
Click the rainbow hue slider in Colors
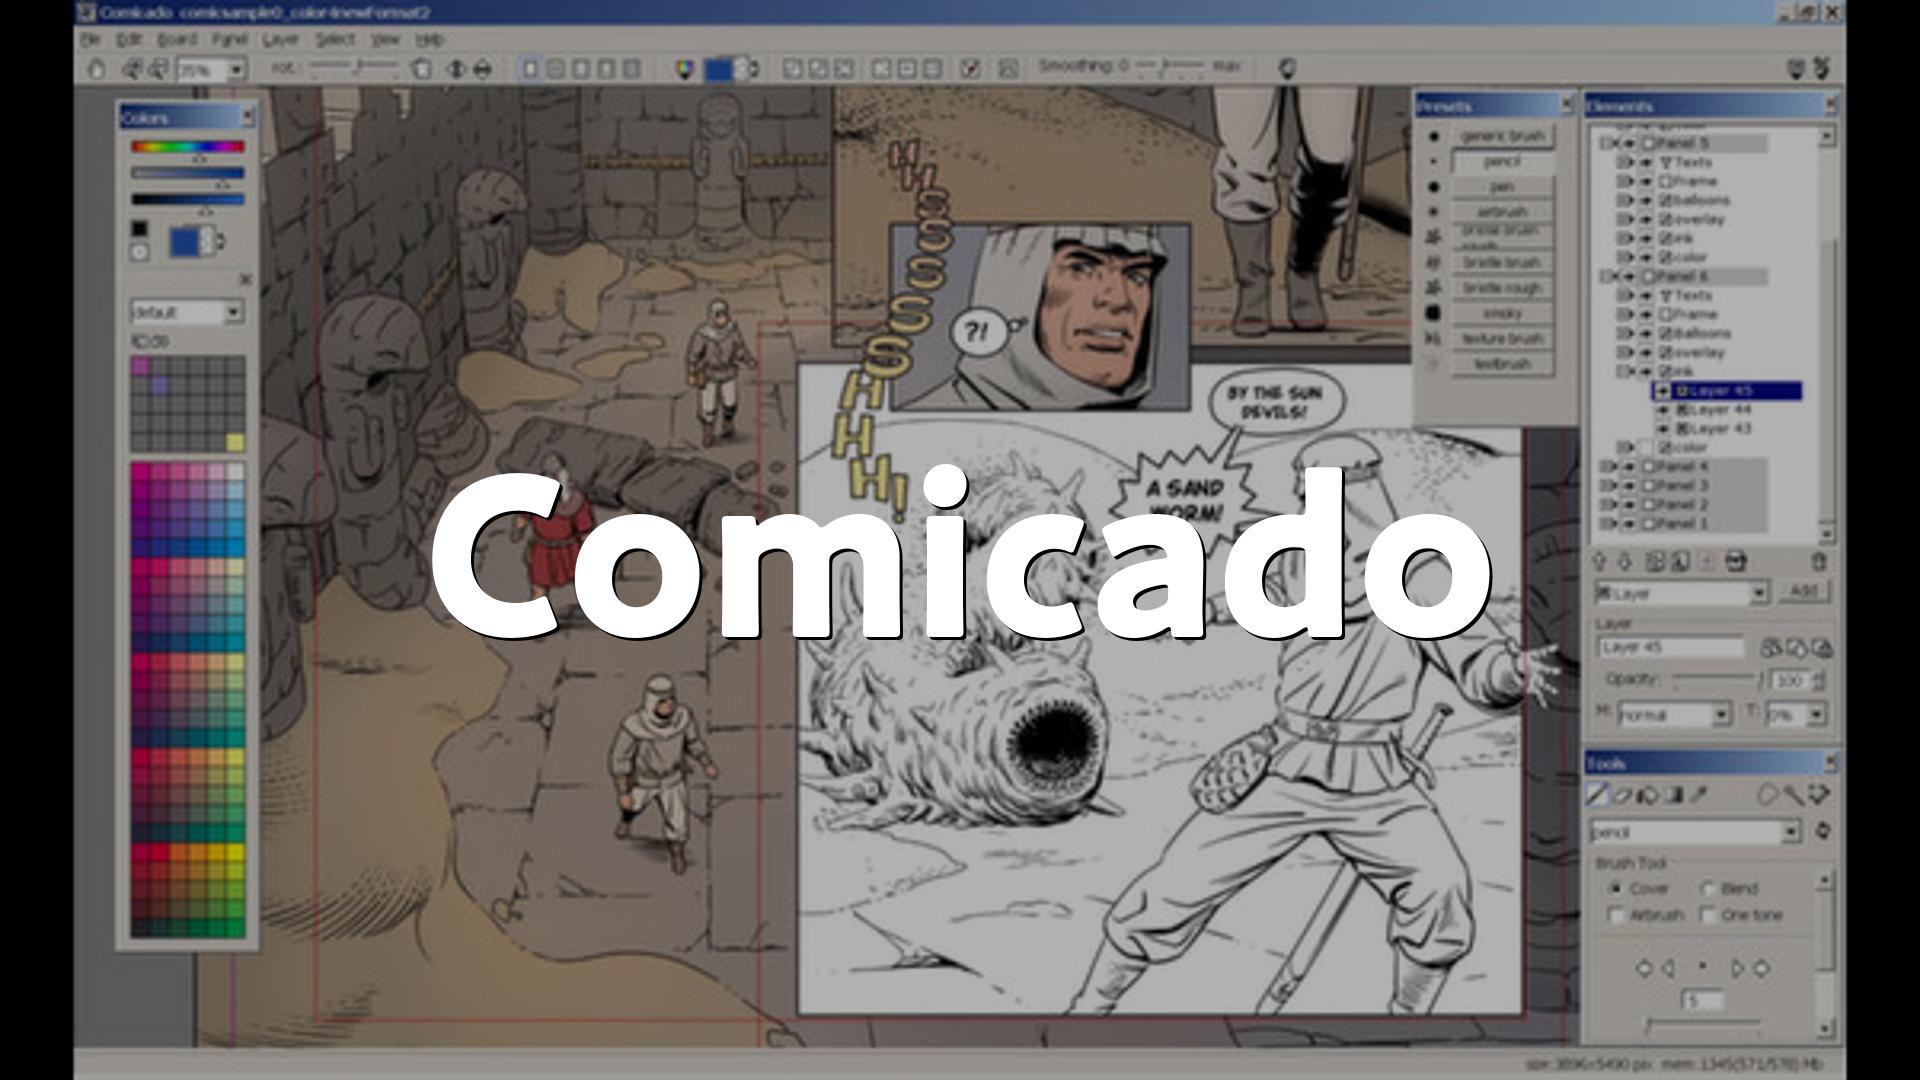(188, 147)
